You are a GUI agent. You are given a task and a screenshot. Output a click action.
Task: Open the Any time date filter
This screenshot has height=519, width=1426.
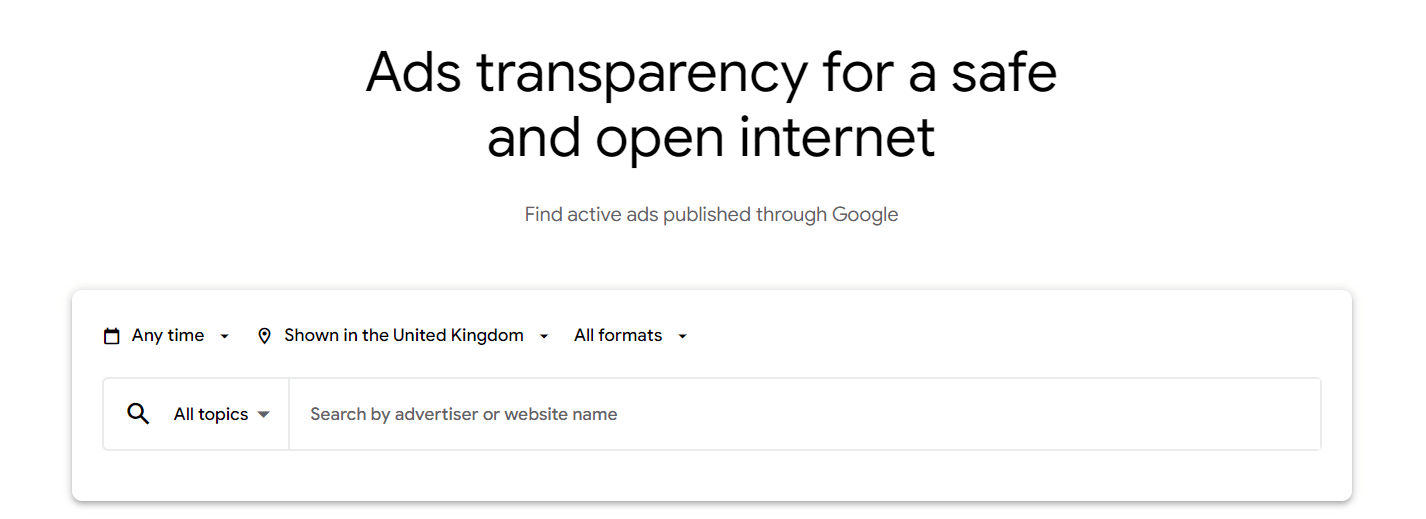[168, 336]
